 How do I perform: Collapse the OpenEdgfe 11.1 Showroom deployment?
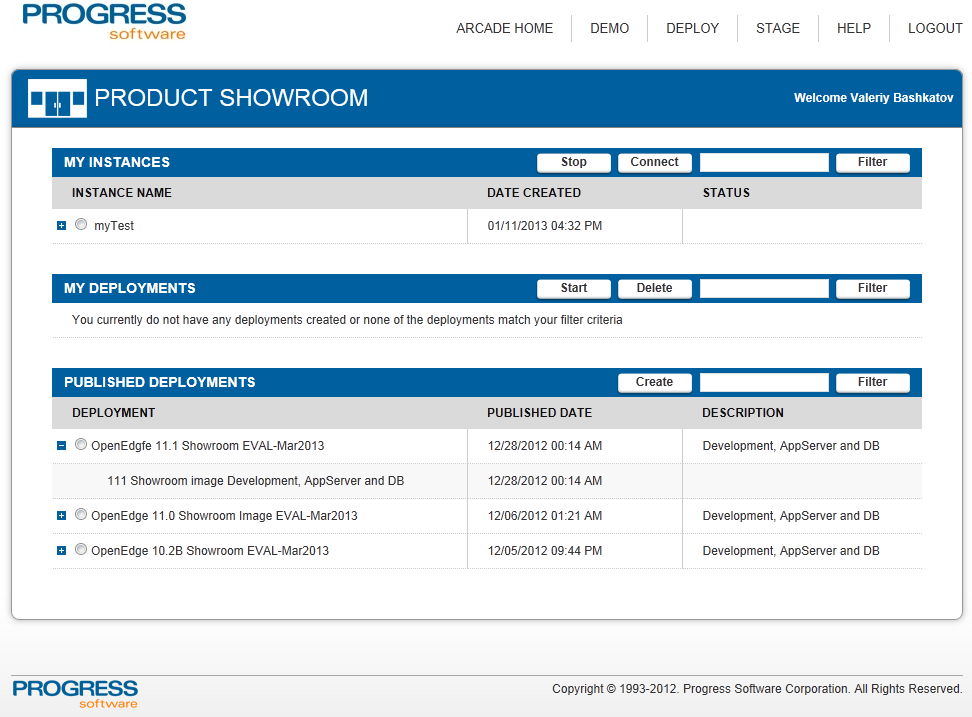pos(61,446)
